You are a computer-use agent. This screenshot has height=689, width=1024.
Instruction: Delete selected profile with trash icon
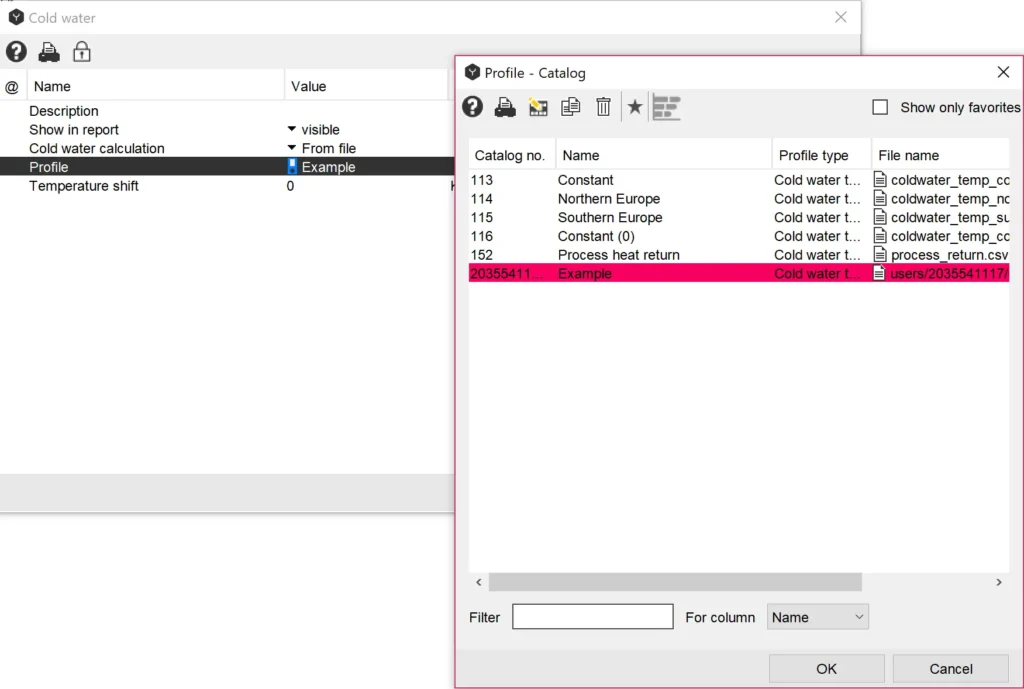[603, 107]
